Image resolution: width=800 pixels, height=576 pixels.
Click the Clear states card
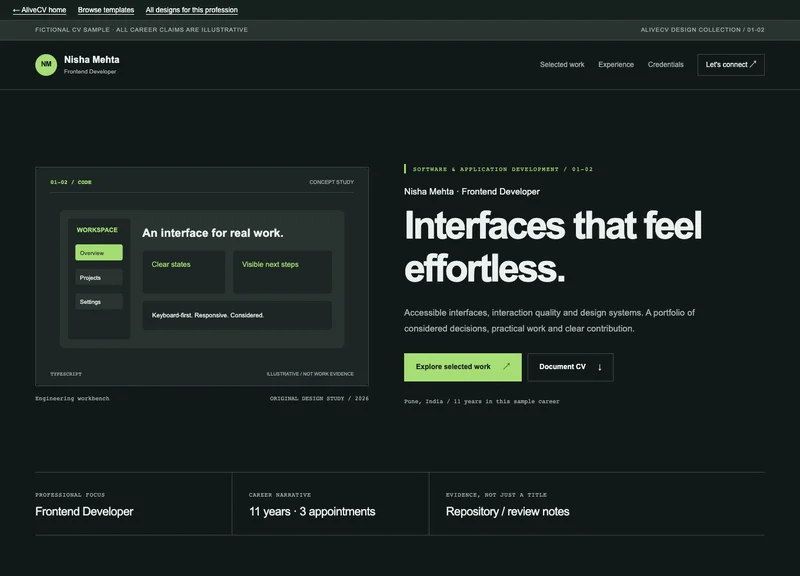pyautogui.click(x=184, y=272)
